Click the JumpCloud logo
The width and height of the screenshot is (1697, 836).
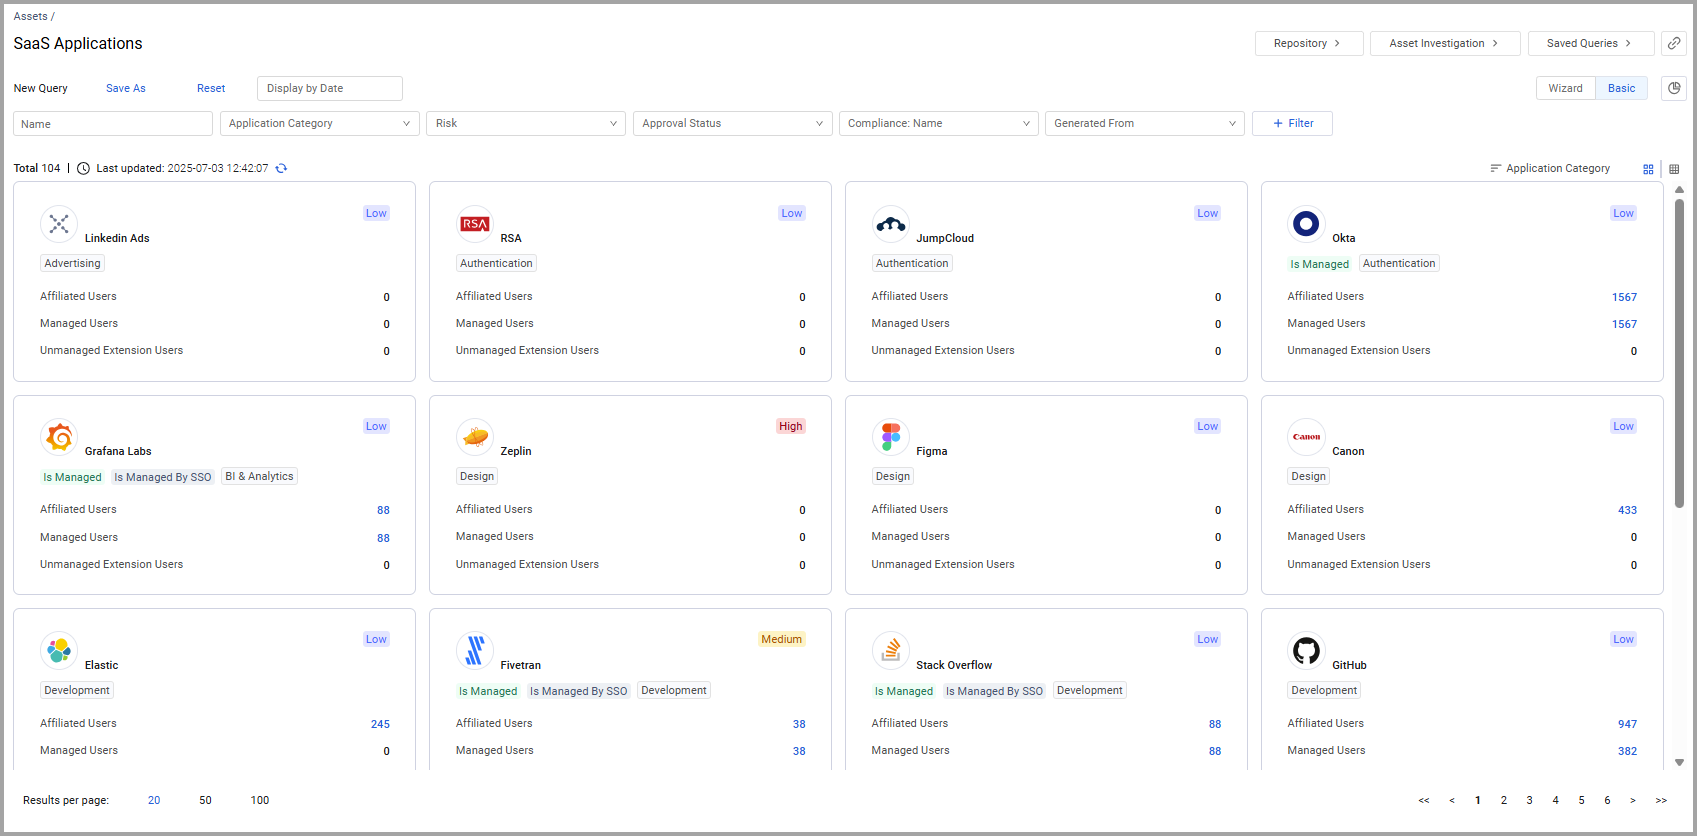(x=890, y=224)
